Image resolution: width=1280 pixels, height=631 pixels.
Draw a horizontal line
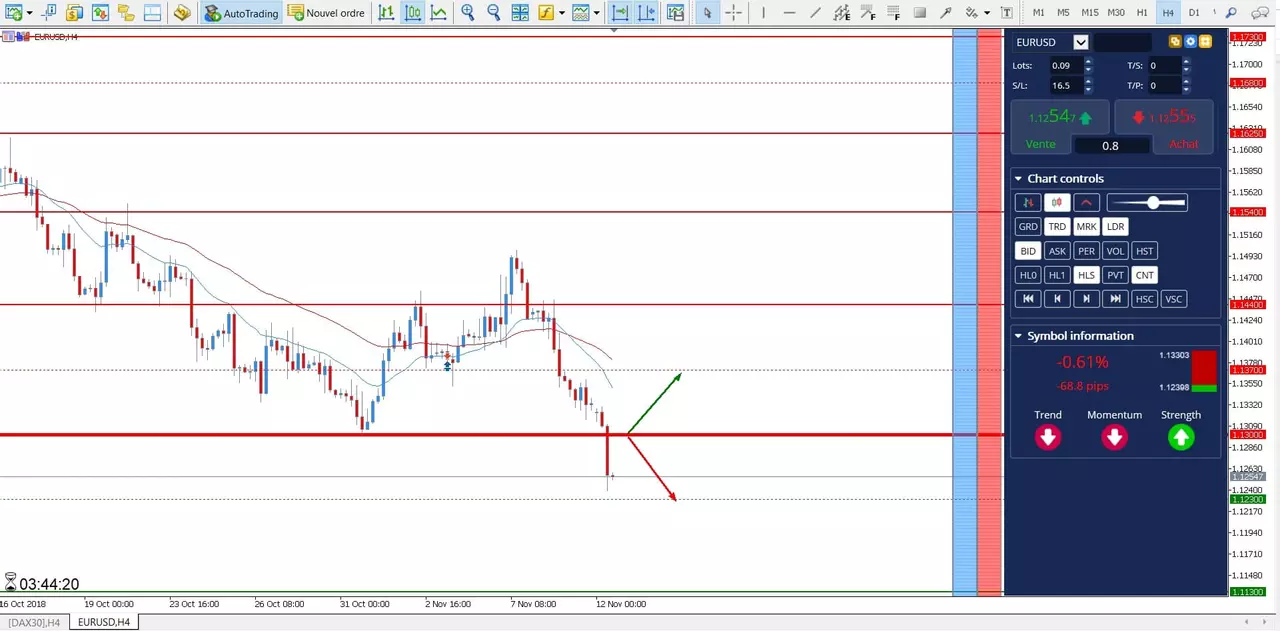789,13
